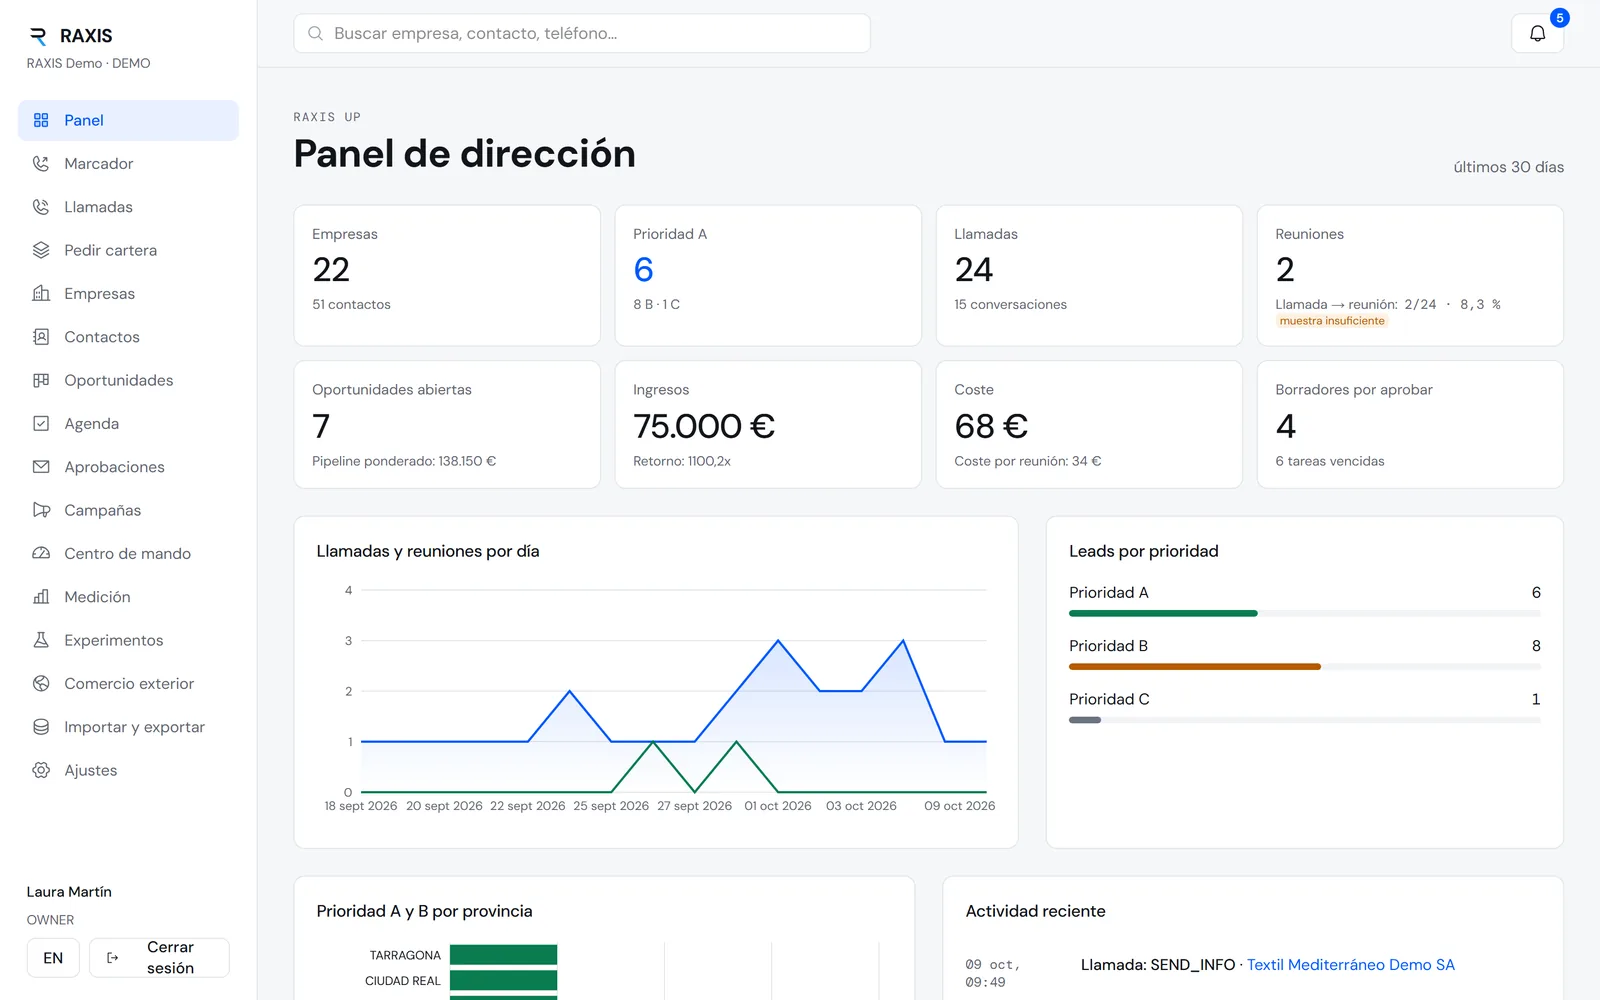
Task: Click the TARRAGONA bar in province chart
Action: [x=503, y=955]
